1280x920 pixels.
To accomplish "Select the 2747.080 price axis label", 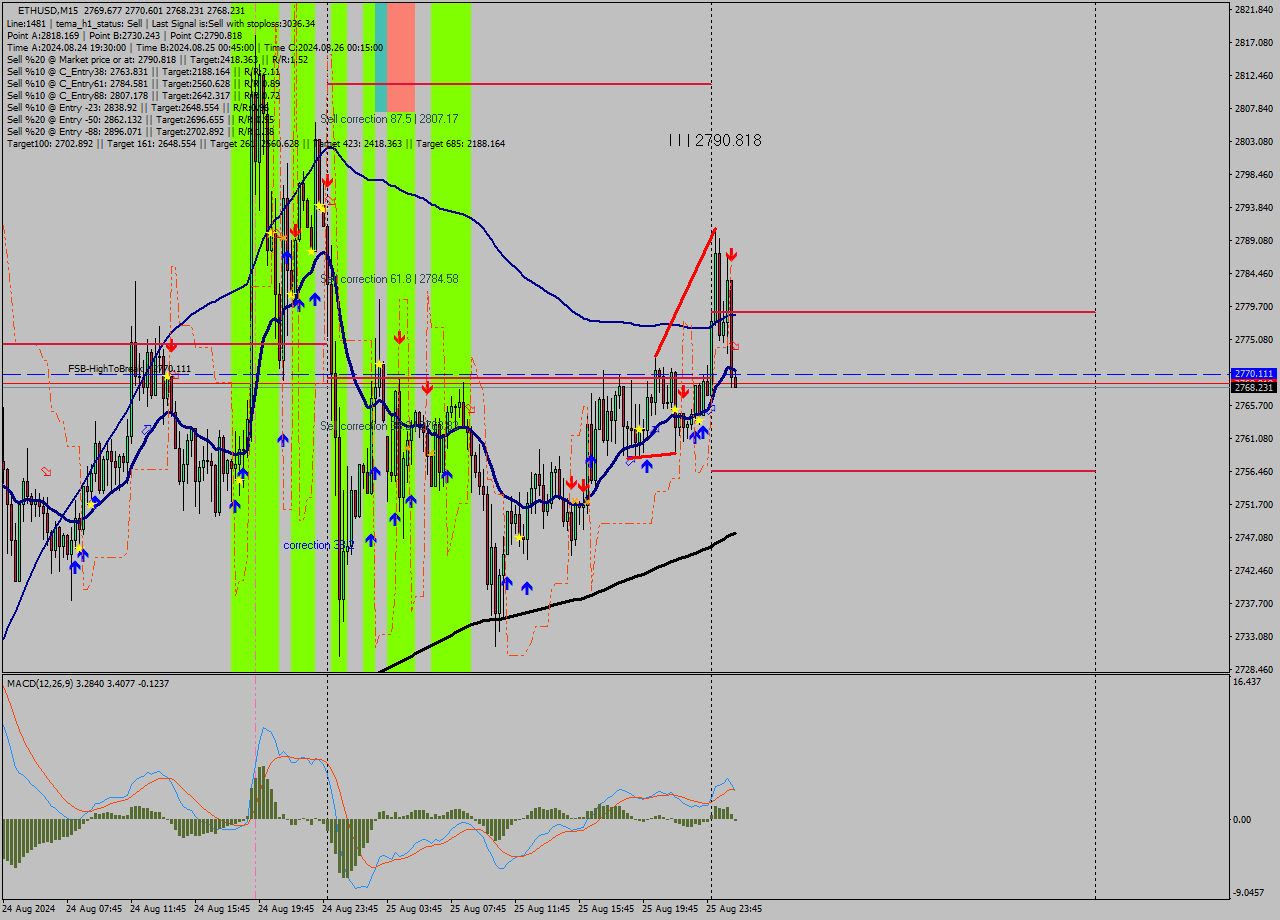I will tap(1253, 538).
